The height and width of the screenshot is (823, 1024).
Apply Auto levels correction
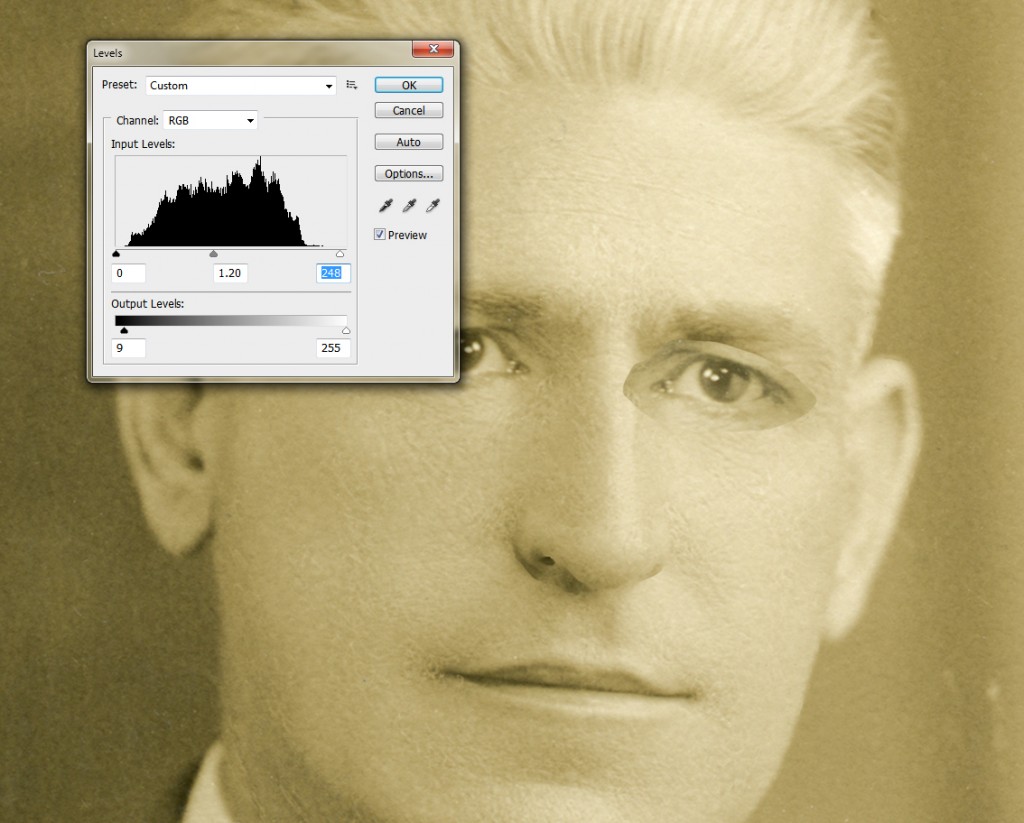(x=408, y=142)
